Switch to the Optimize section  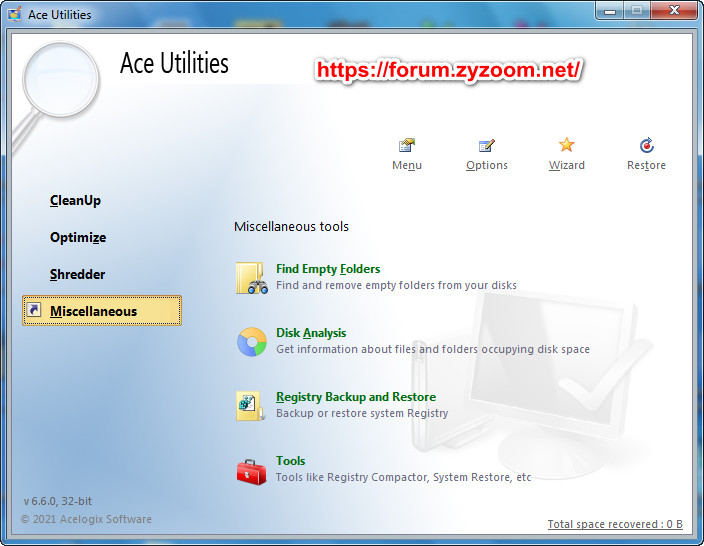(x=78, y=237)
